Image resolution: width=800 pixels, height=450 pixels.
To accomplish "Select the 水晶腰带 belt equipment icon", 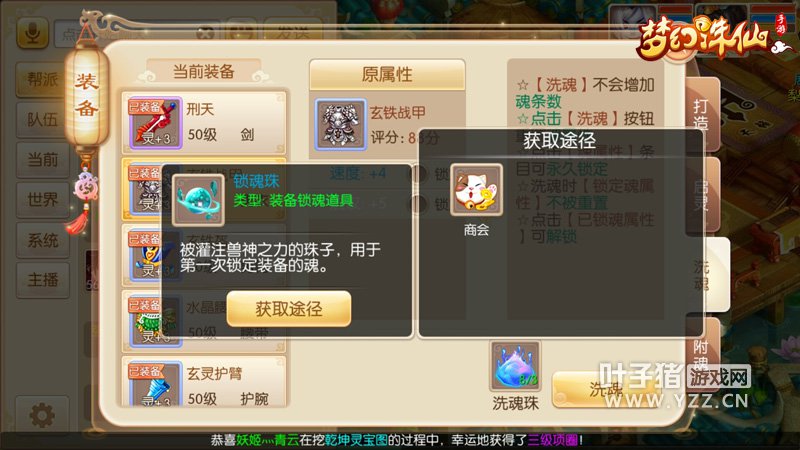I will point(155,321).
